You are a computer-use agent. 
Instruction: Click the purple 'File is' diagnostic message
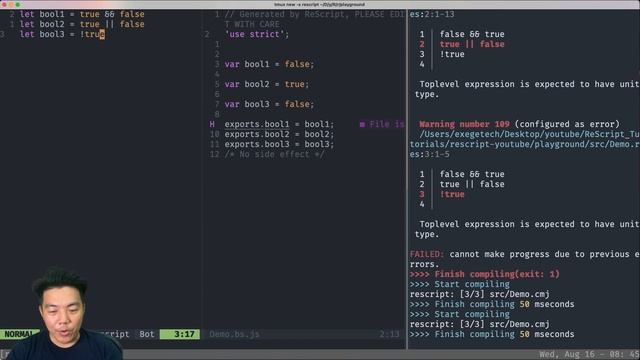coord(382,124)
